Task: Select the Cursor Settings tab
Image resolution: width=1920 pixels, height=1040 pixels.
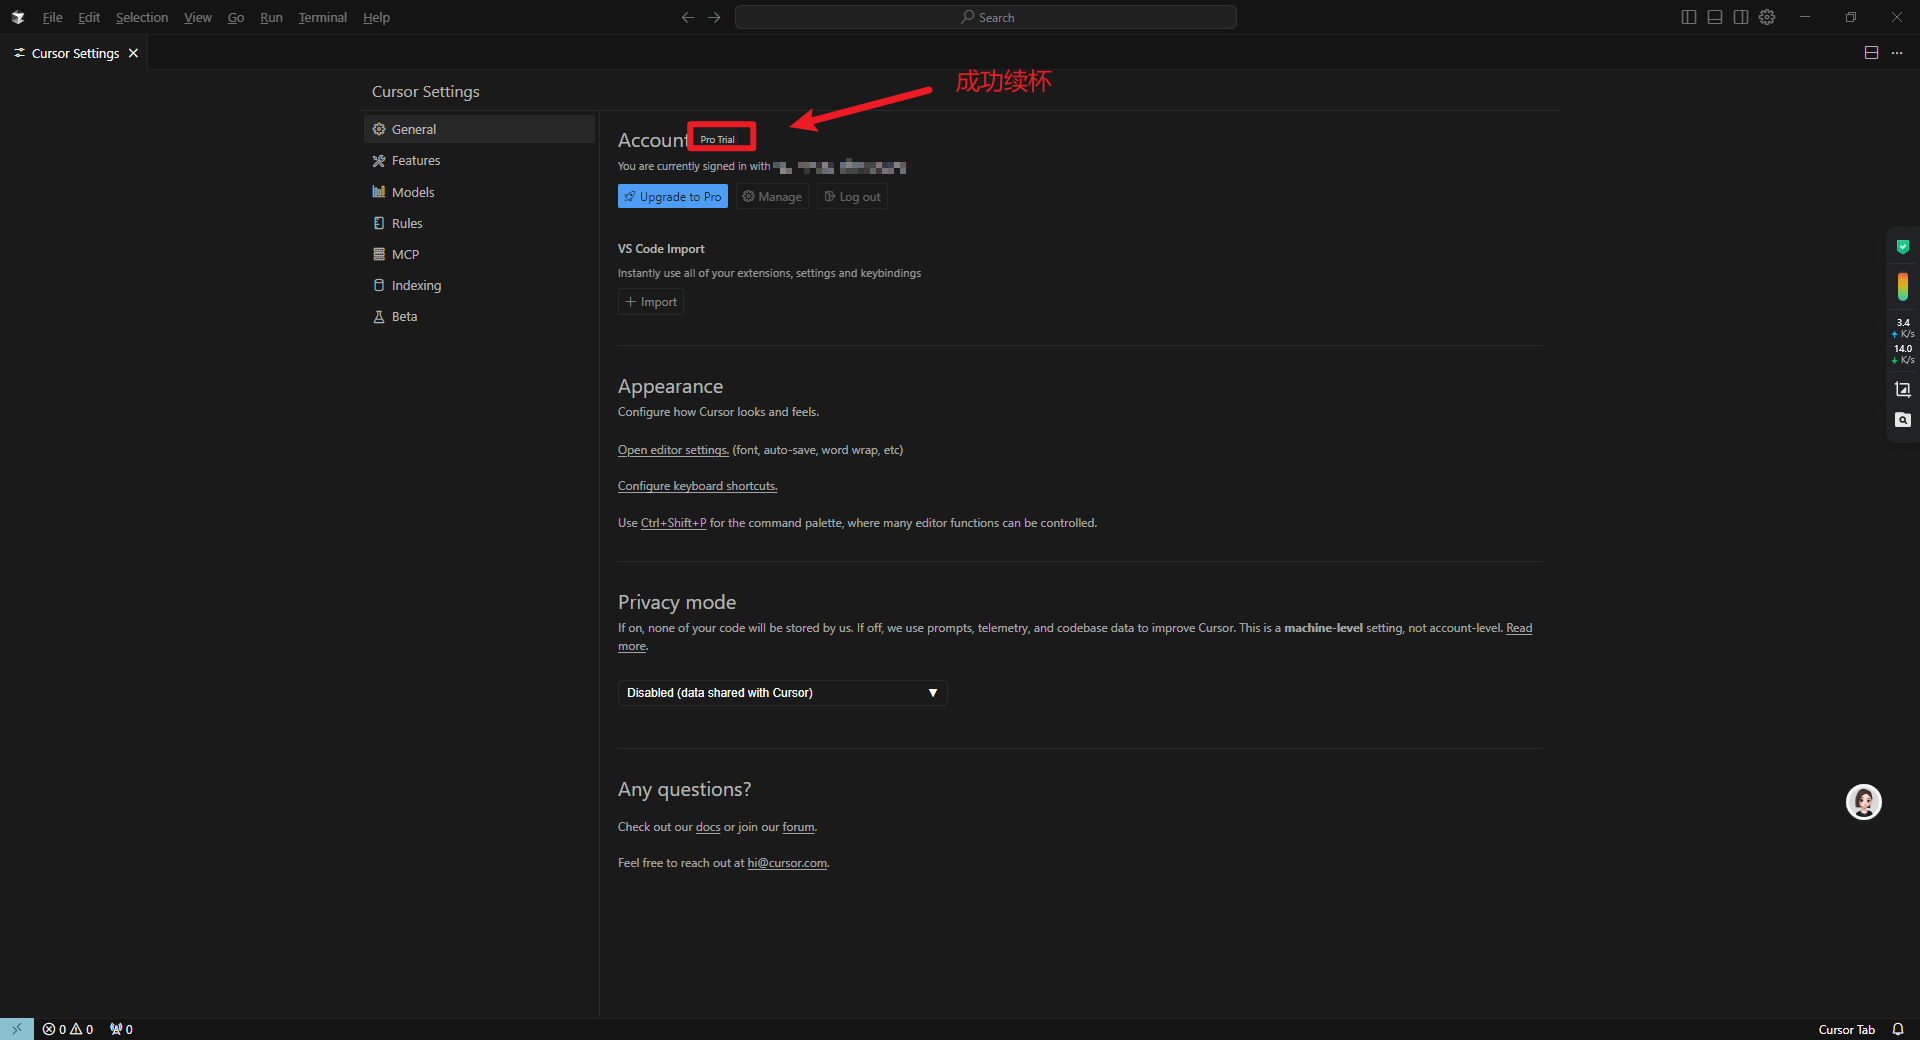Action: (x=75, y=53)
